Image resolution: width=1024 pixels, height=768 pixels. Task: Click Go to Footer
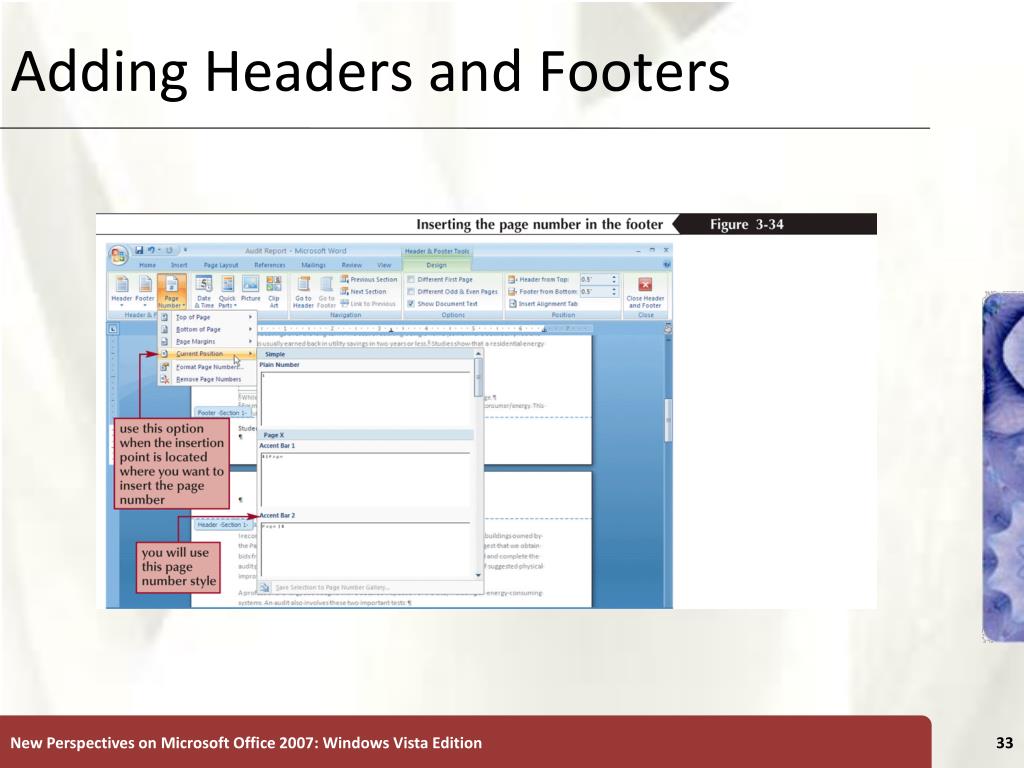coord(327,291)
